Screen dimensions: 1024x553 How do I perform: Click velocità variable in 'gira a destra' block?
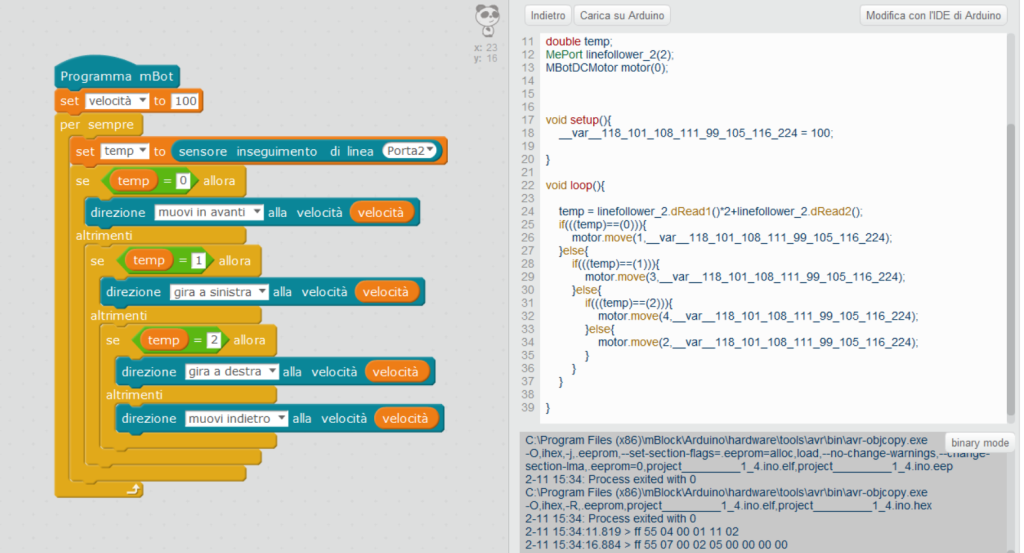click(395, 371)
